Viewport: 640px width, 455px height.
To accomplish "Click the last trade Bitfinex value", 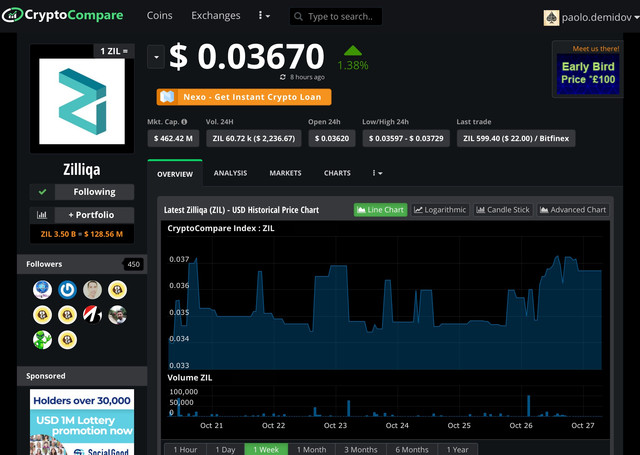I will [x=516, y=138].
